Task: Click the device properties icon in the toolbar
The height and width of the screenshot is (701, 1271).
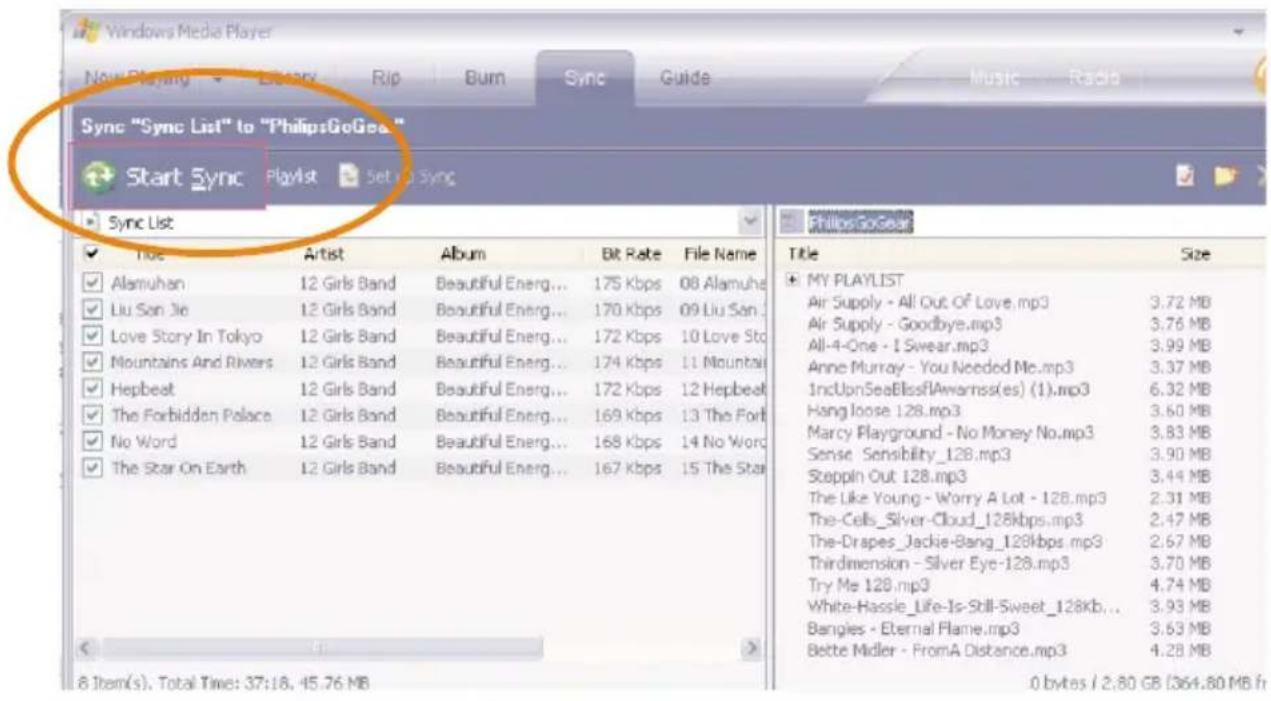Action: click(1186, 177)
